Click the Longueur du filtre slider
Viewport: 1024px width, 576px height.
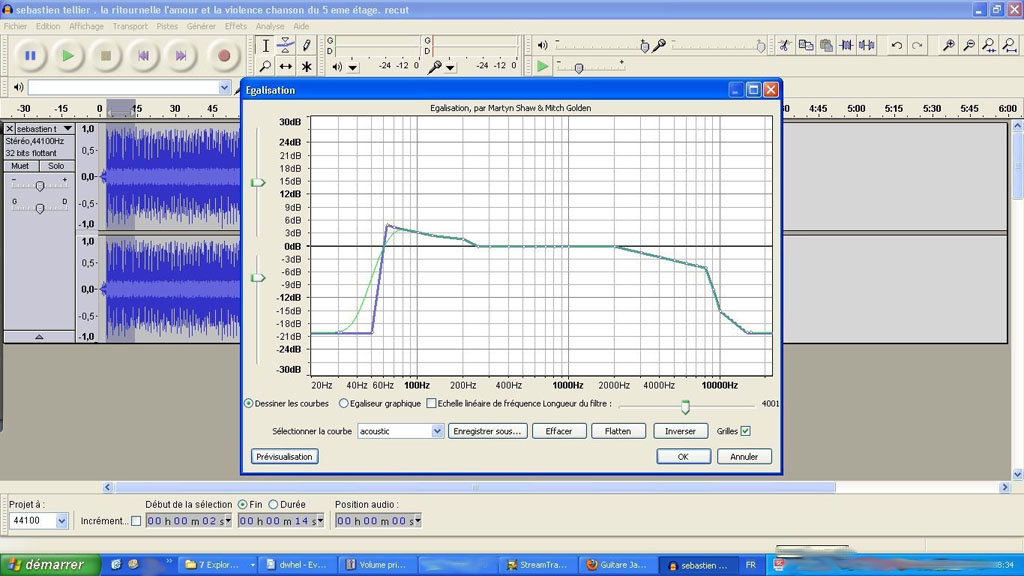click(685, 407)
